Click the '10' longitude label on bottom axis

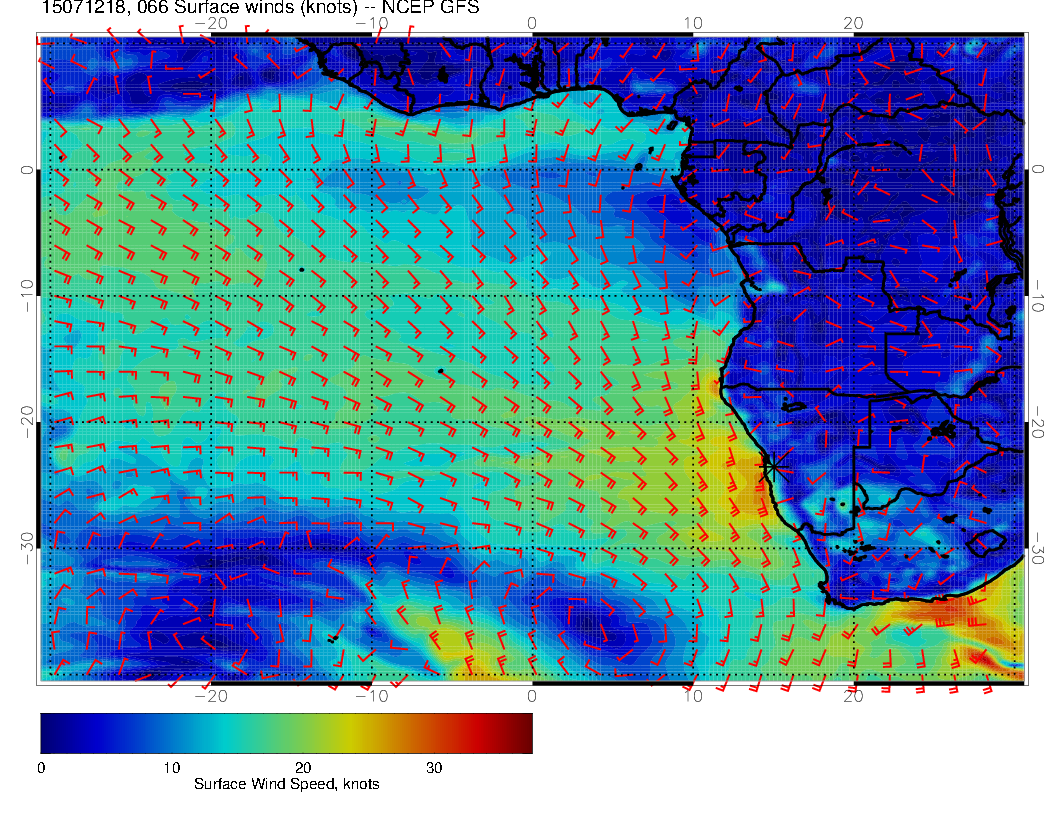693,696
